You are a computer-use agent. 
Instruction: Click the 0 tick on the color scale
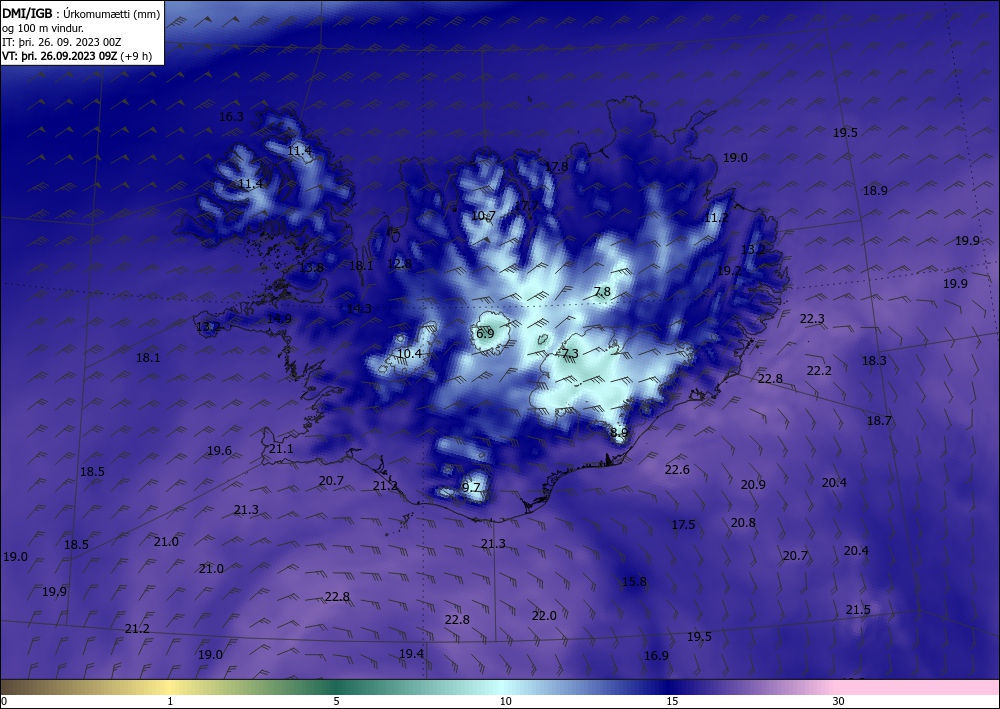pos(4,701)
